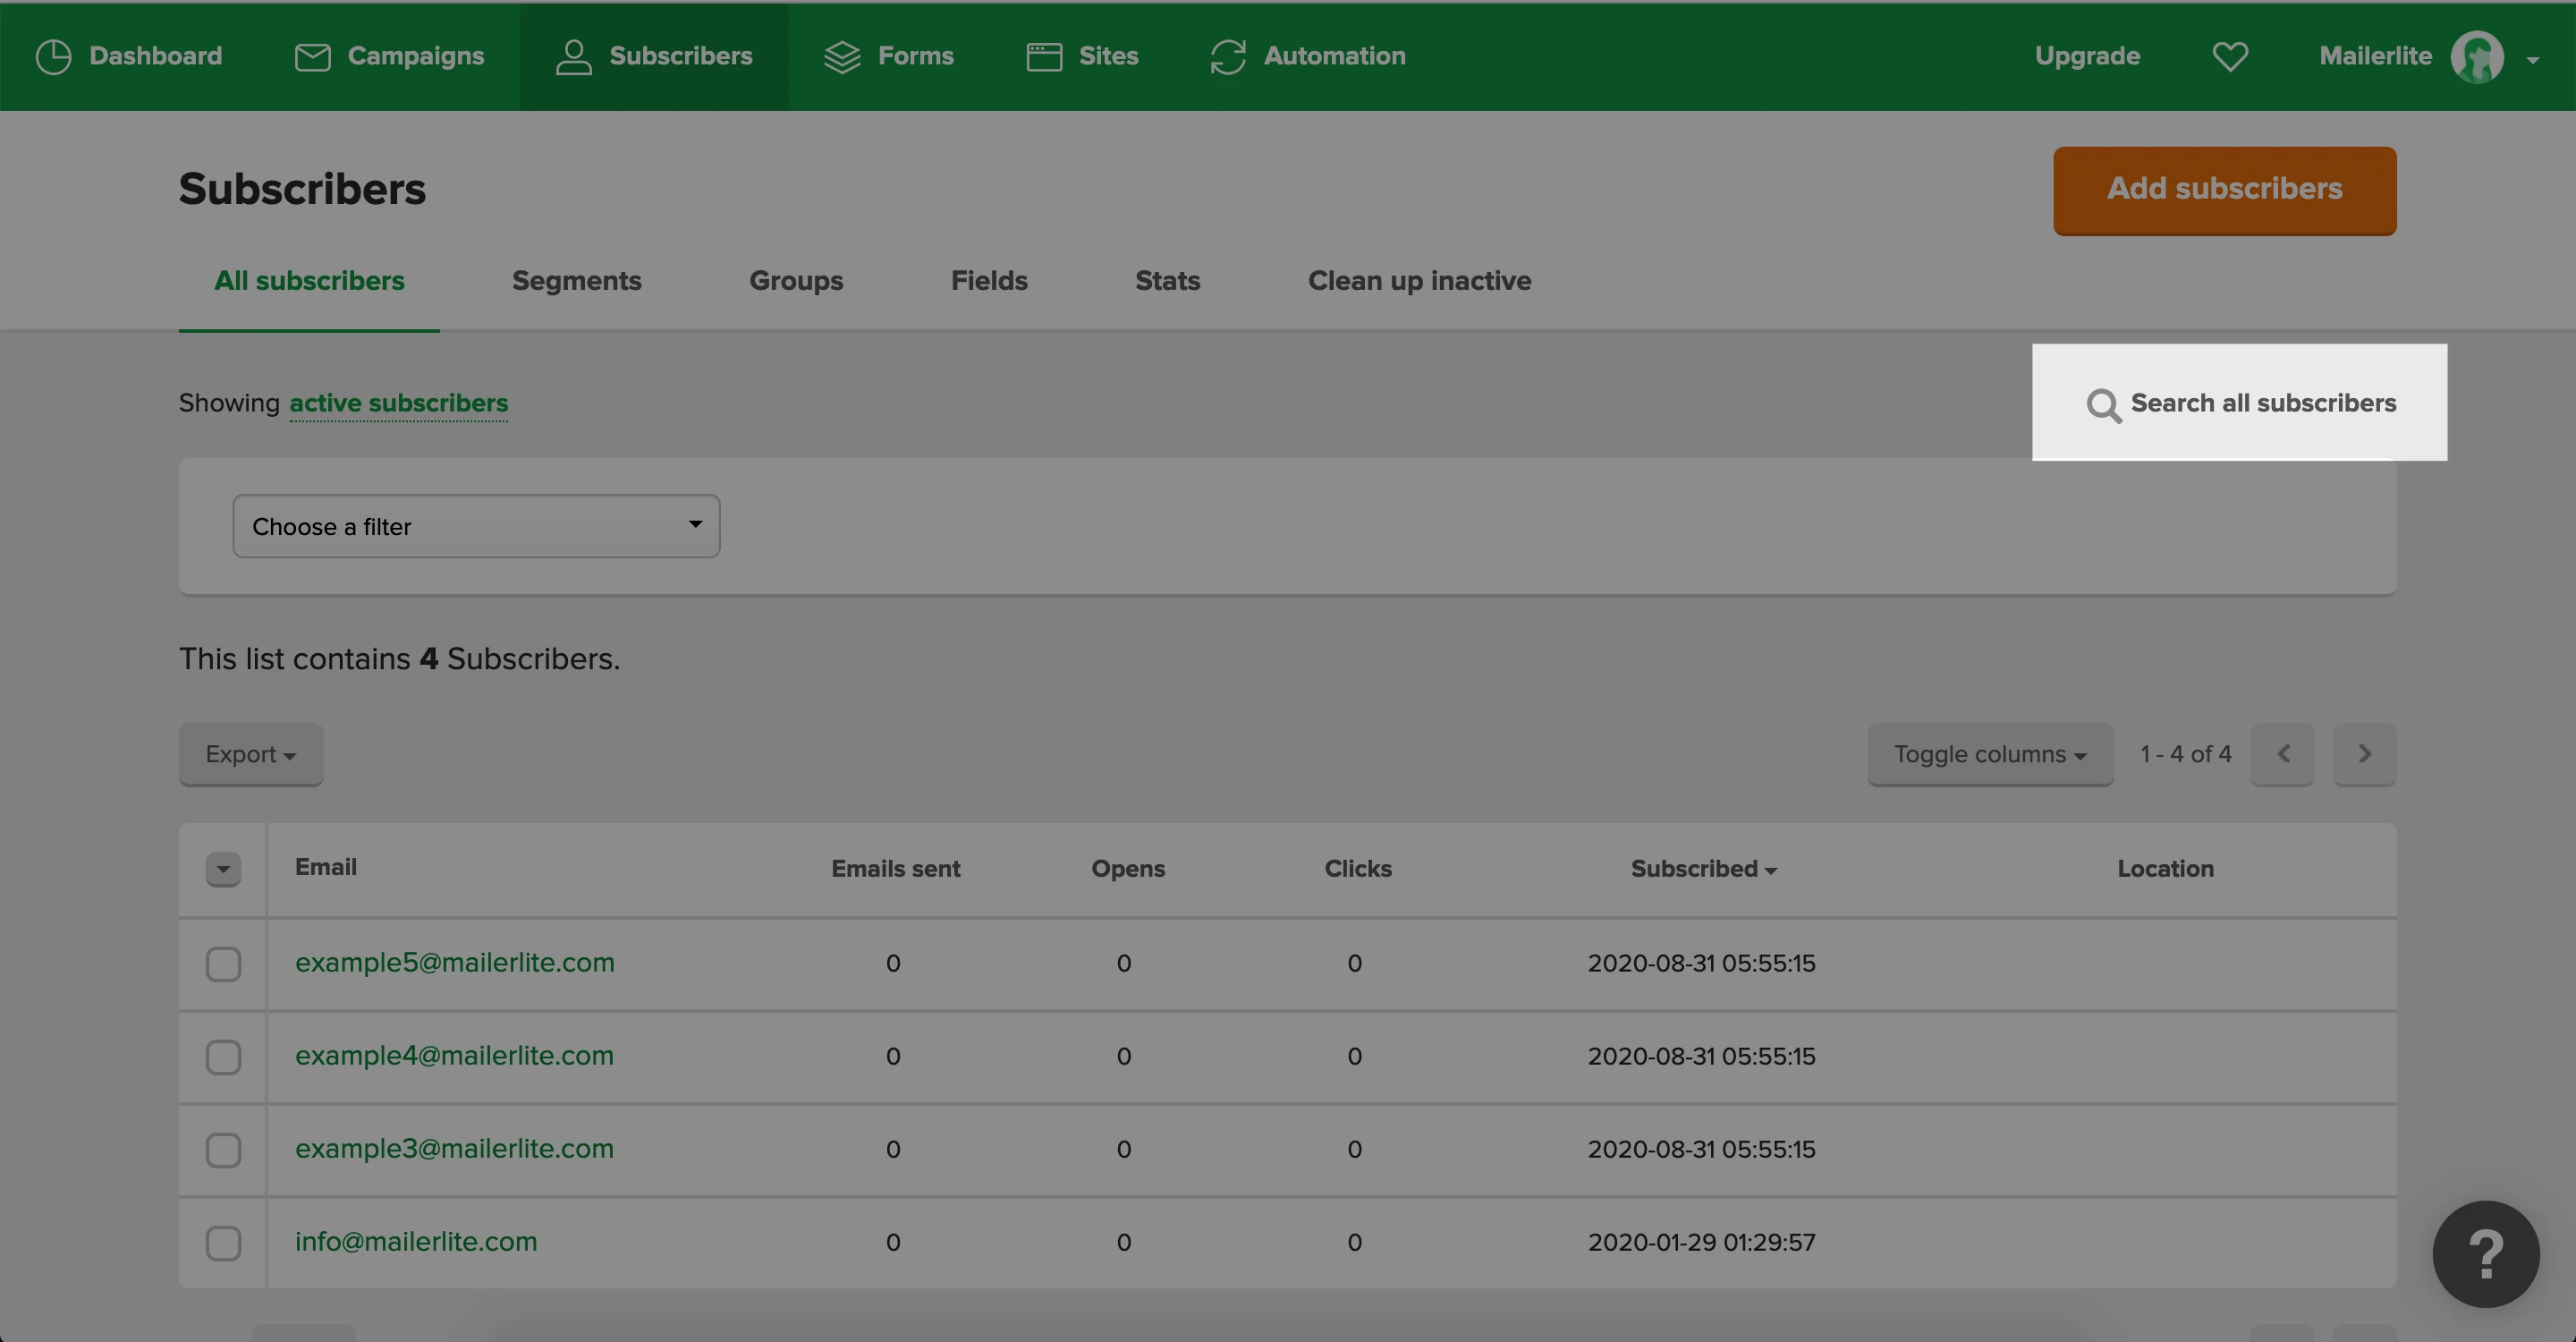Switch to the Segments tab
The width and height of the screenshot is (2576, 1342).
pos(576,281)
